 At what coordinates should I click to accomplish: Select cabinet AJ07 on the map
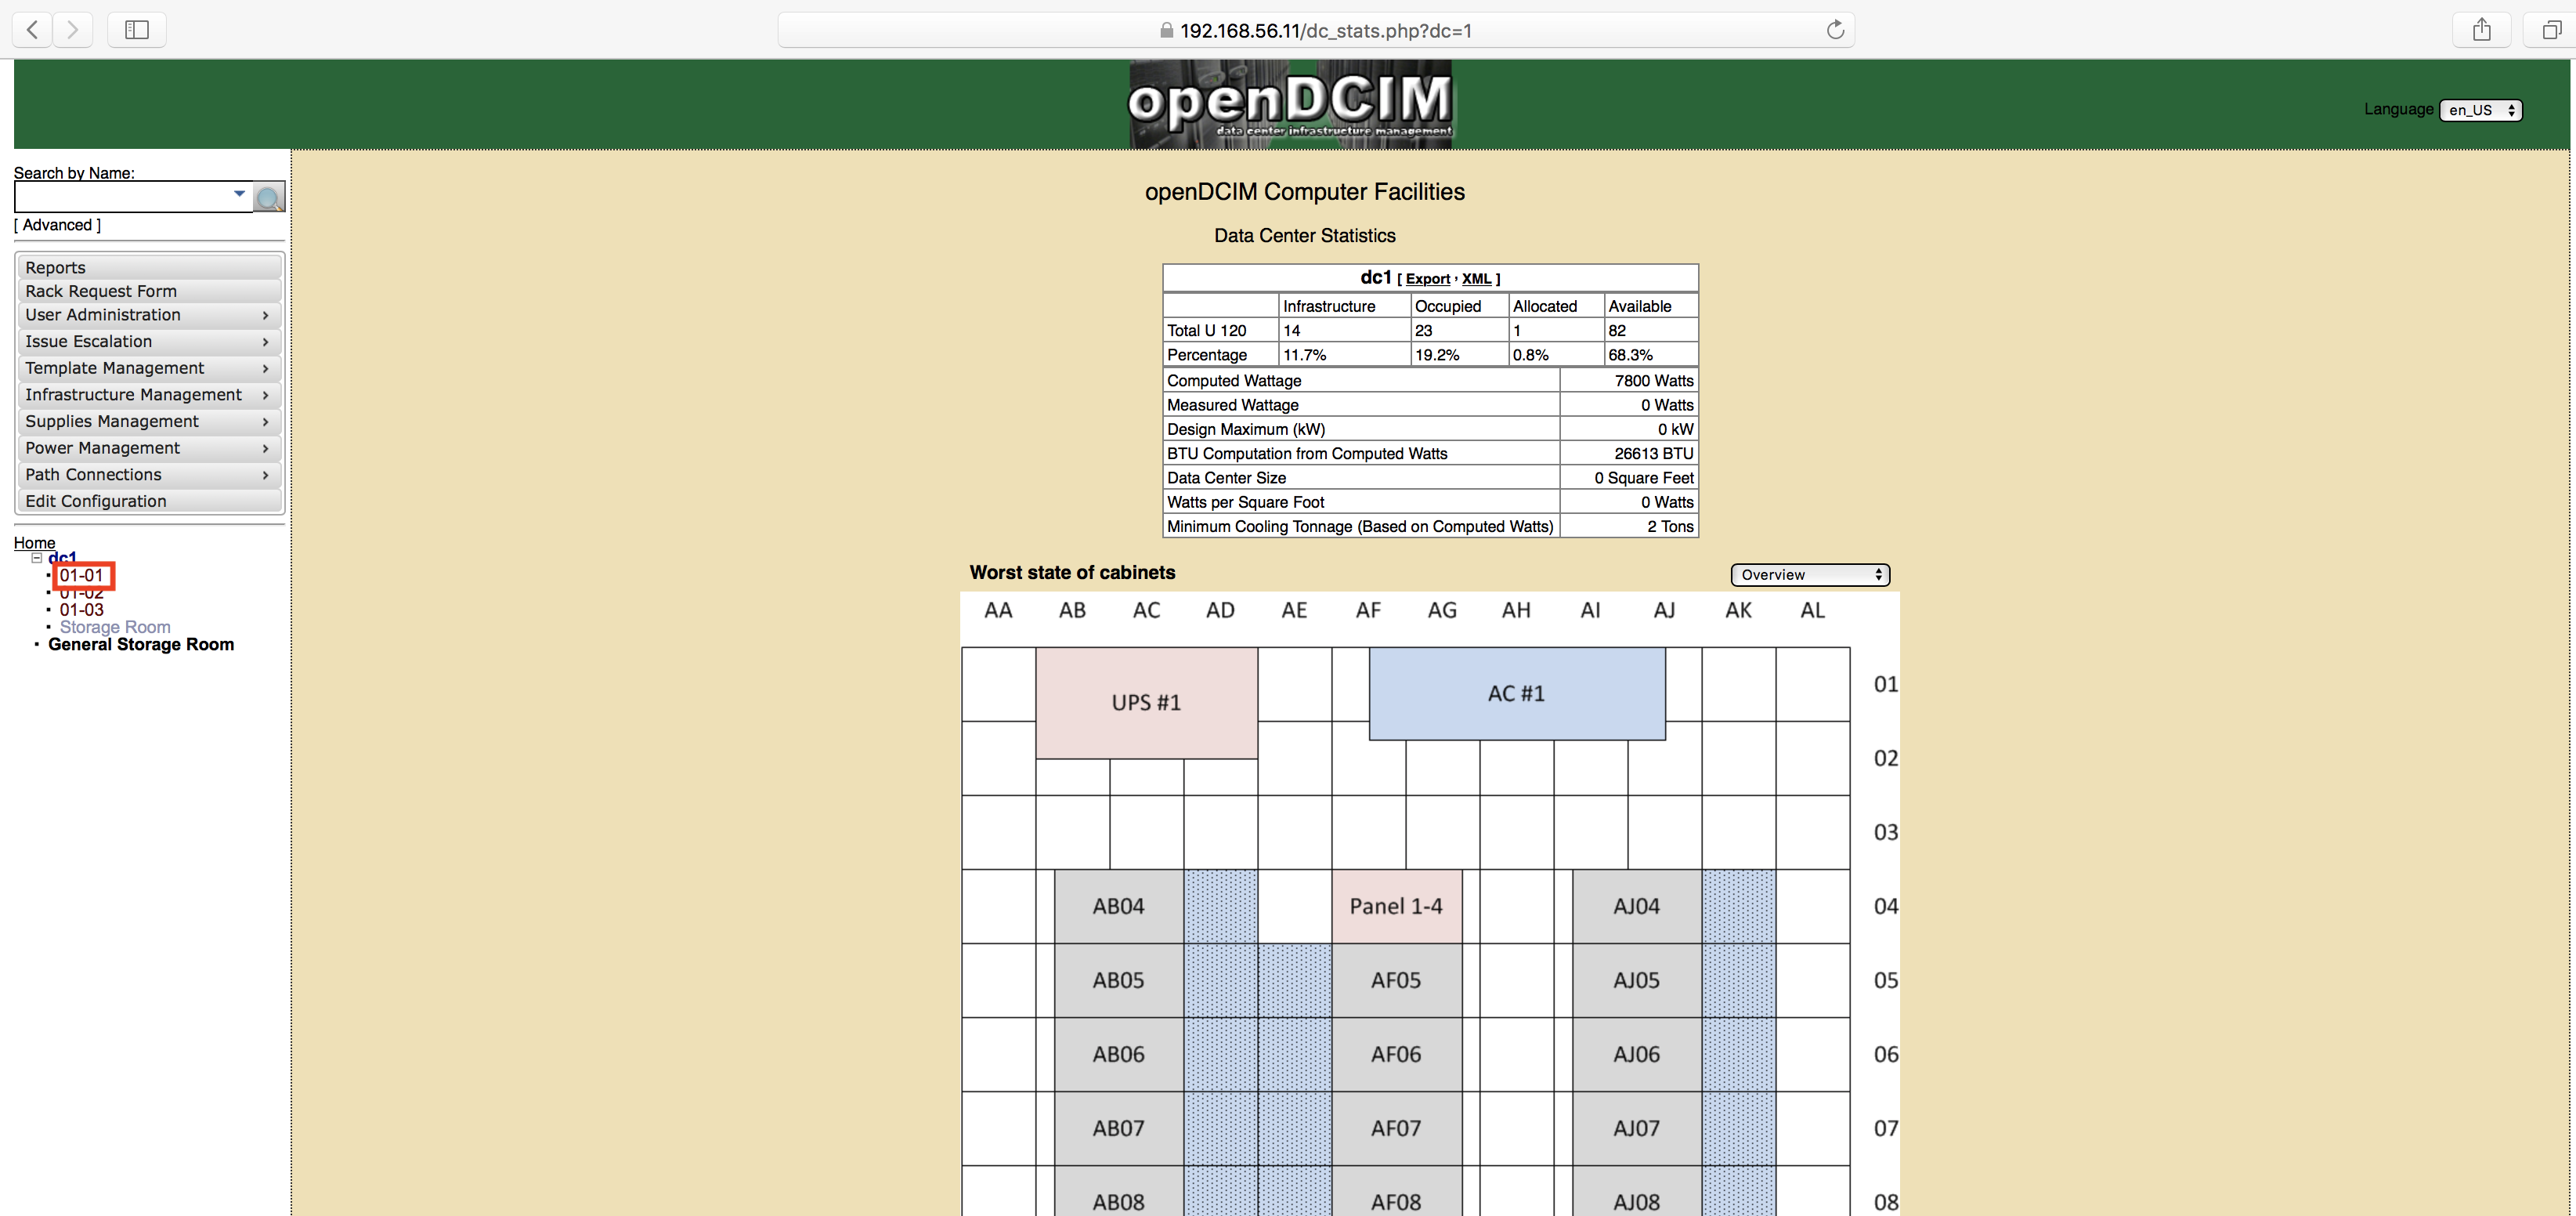(x=1636, y=1128)
